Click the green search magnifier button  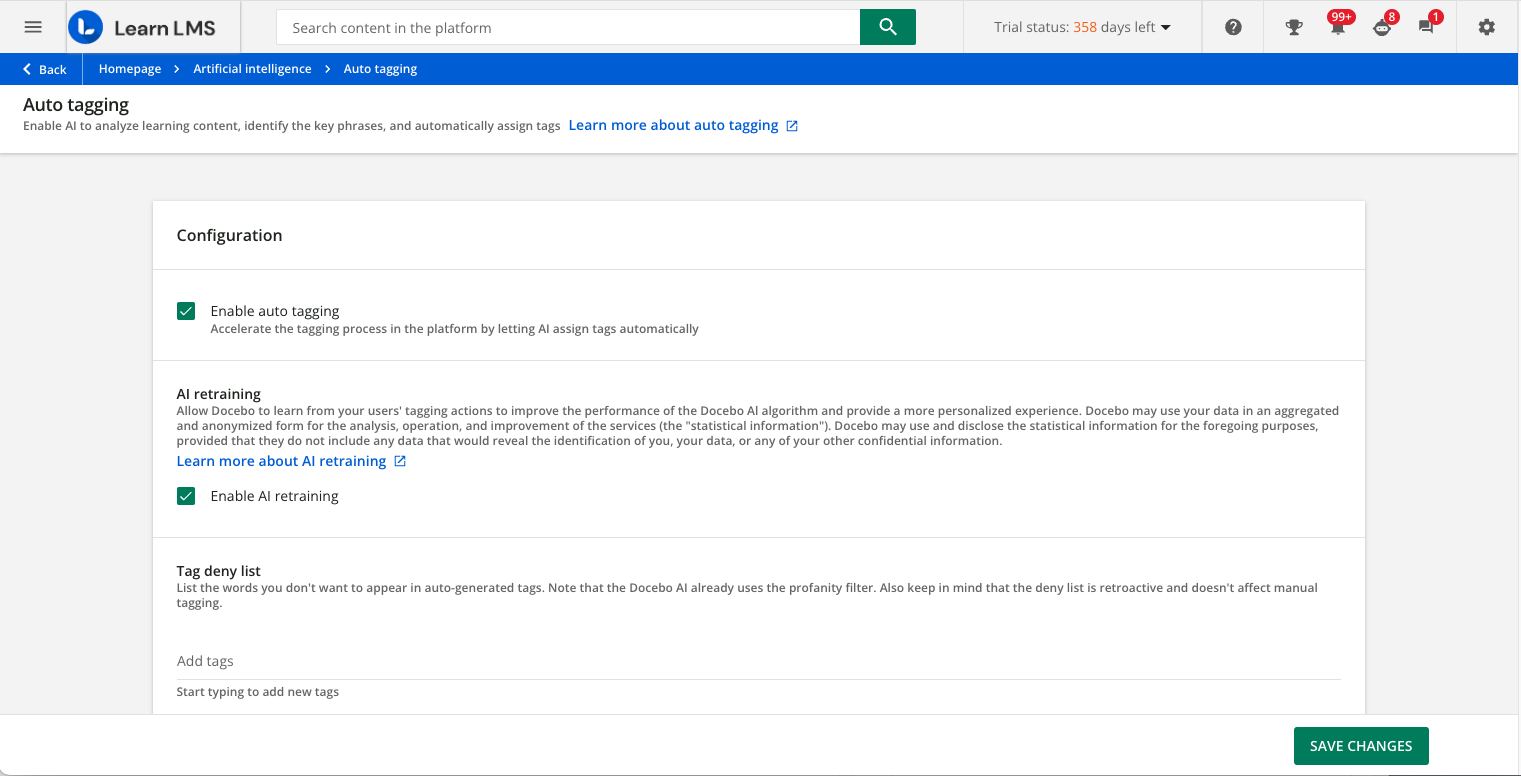pyautogui.click(x=888, y=27)
